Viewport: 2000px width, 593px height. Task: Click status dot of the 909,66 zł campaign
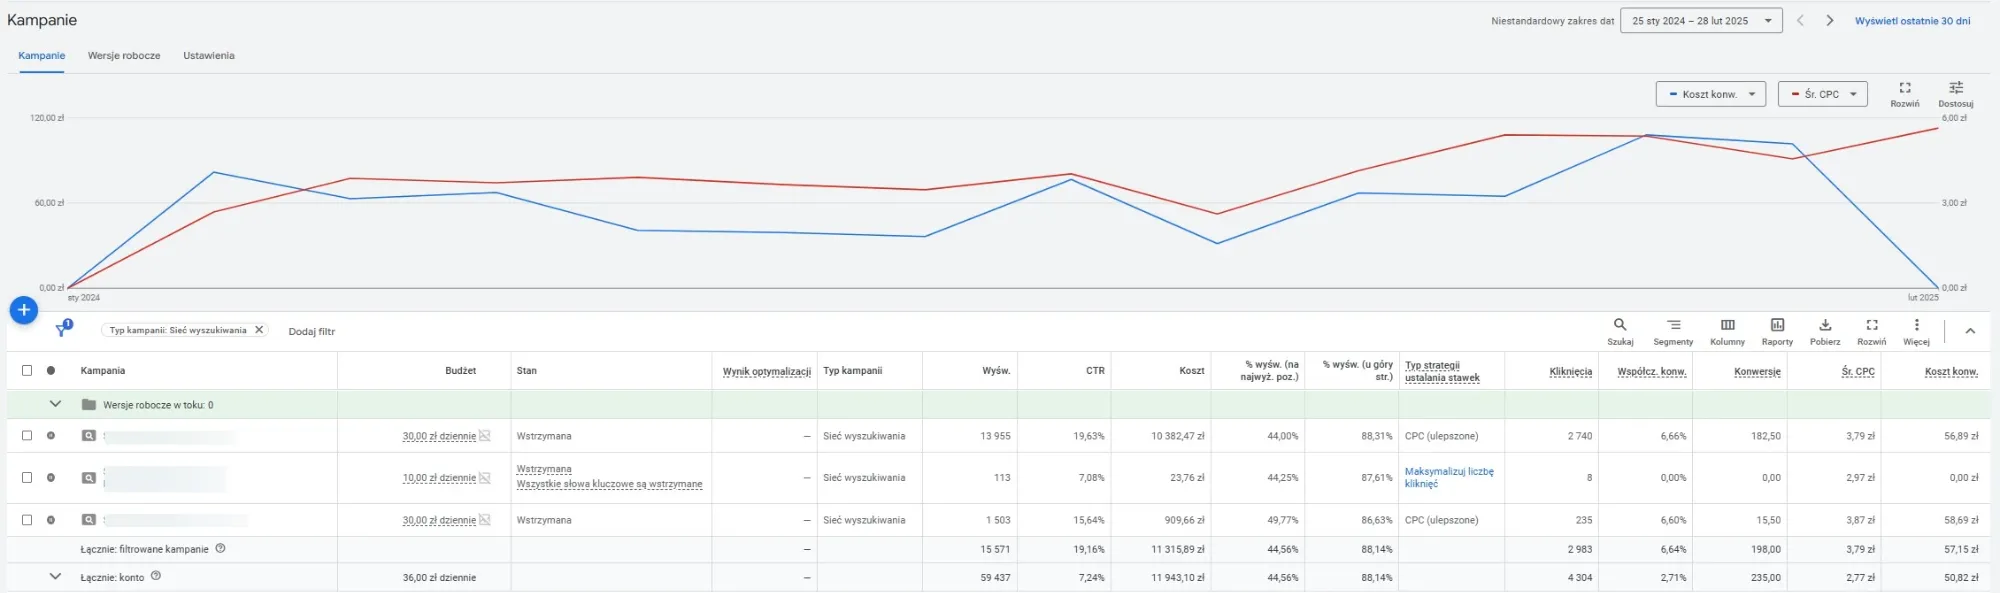point(51,519)
